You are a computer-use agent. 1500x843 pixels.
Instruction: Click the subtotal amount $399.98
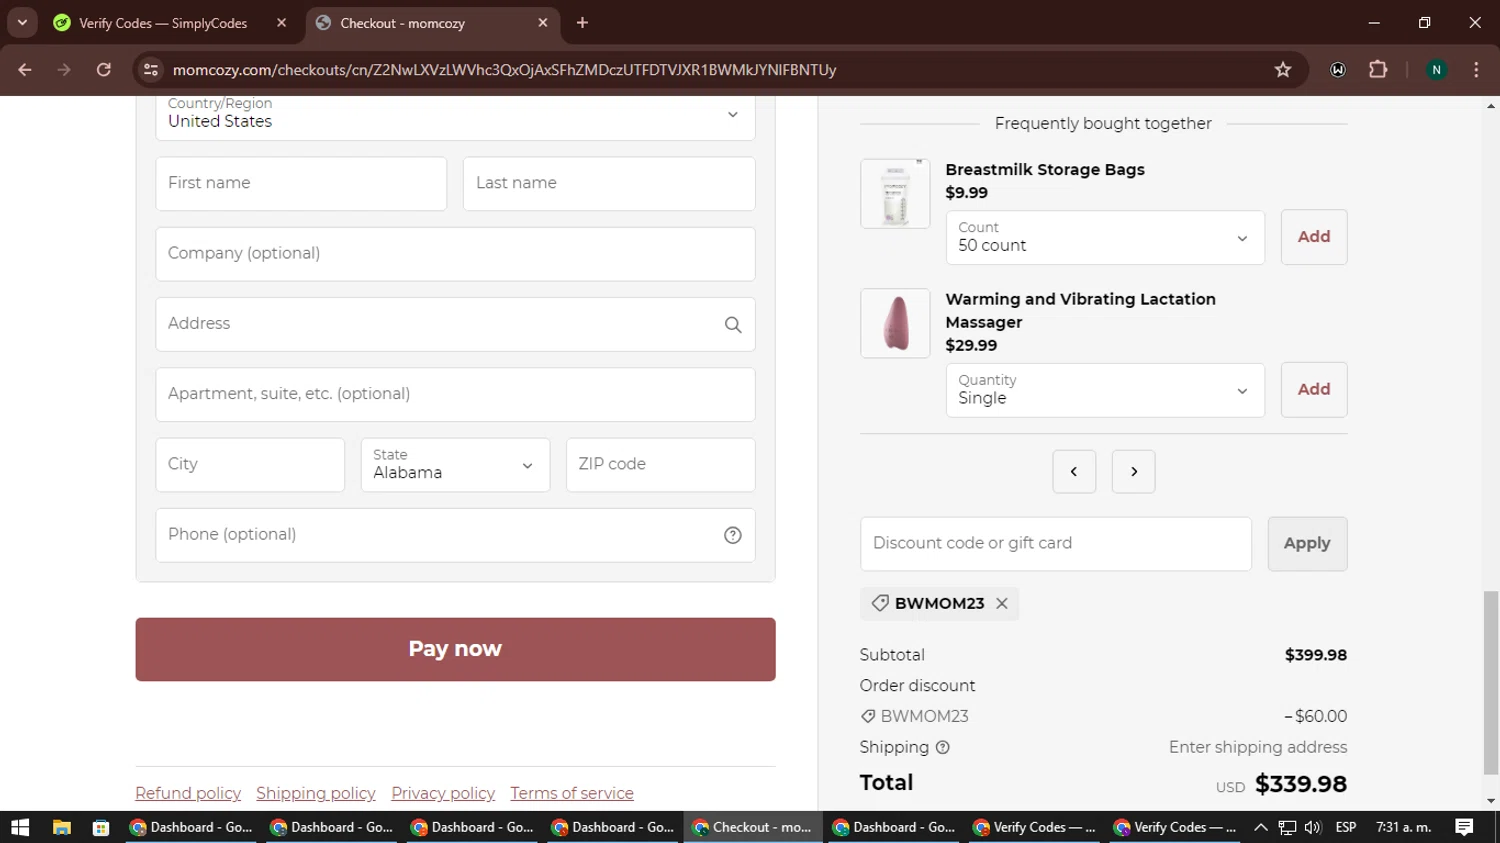[x=1316, y=655]
